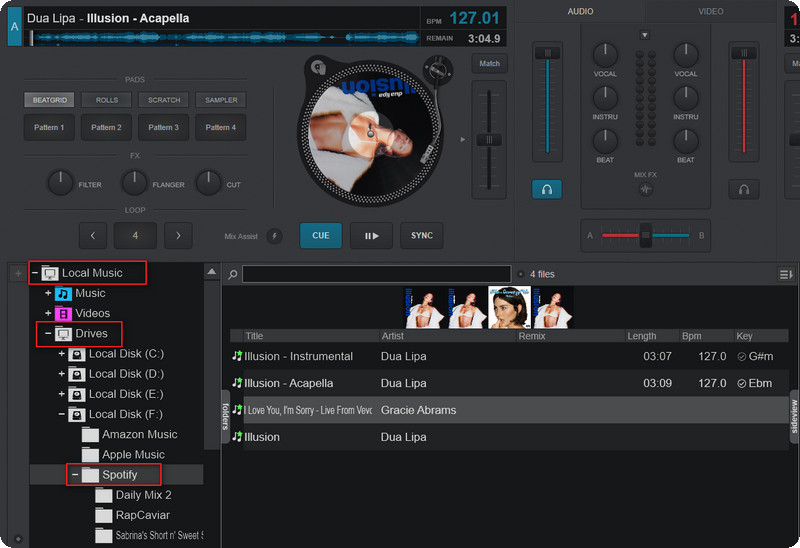Screen dimensions: 800x548
Task: Click the crossfader between A and B
Action: click(x=645, y=235)
